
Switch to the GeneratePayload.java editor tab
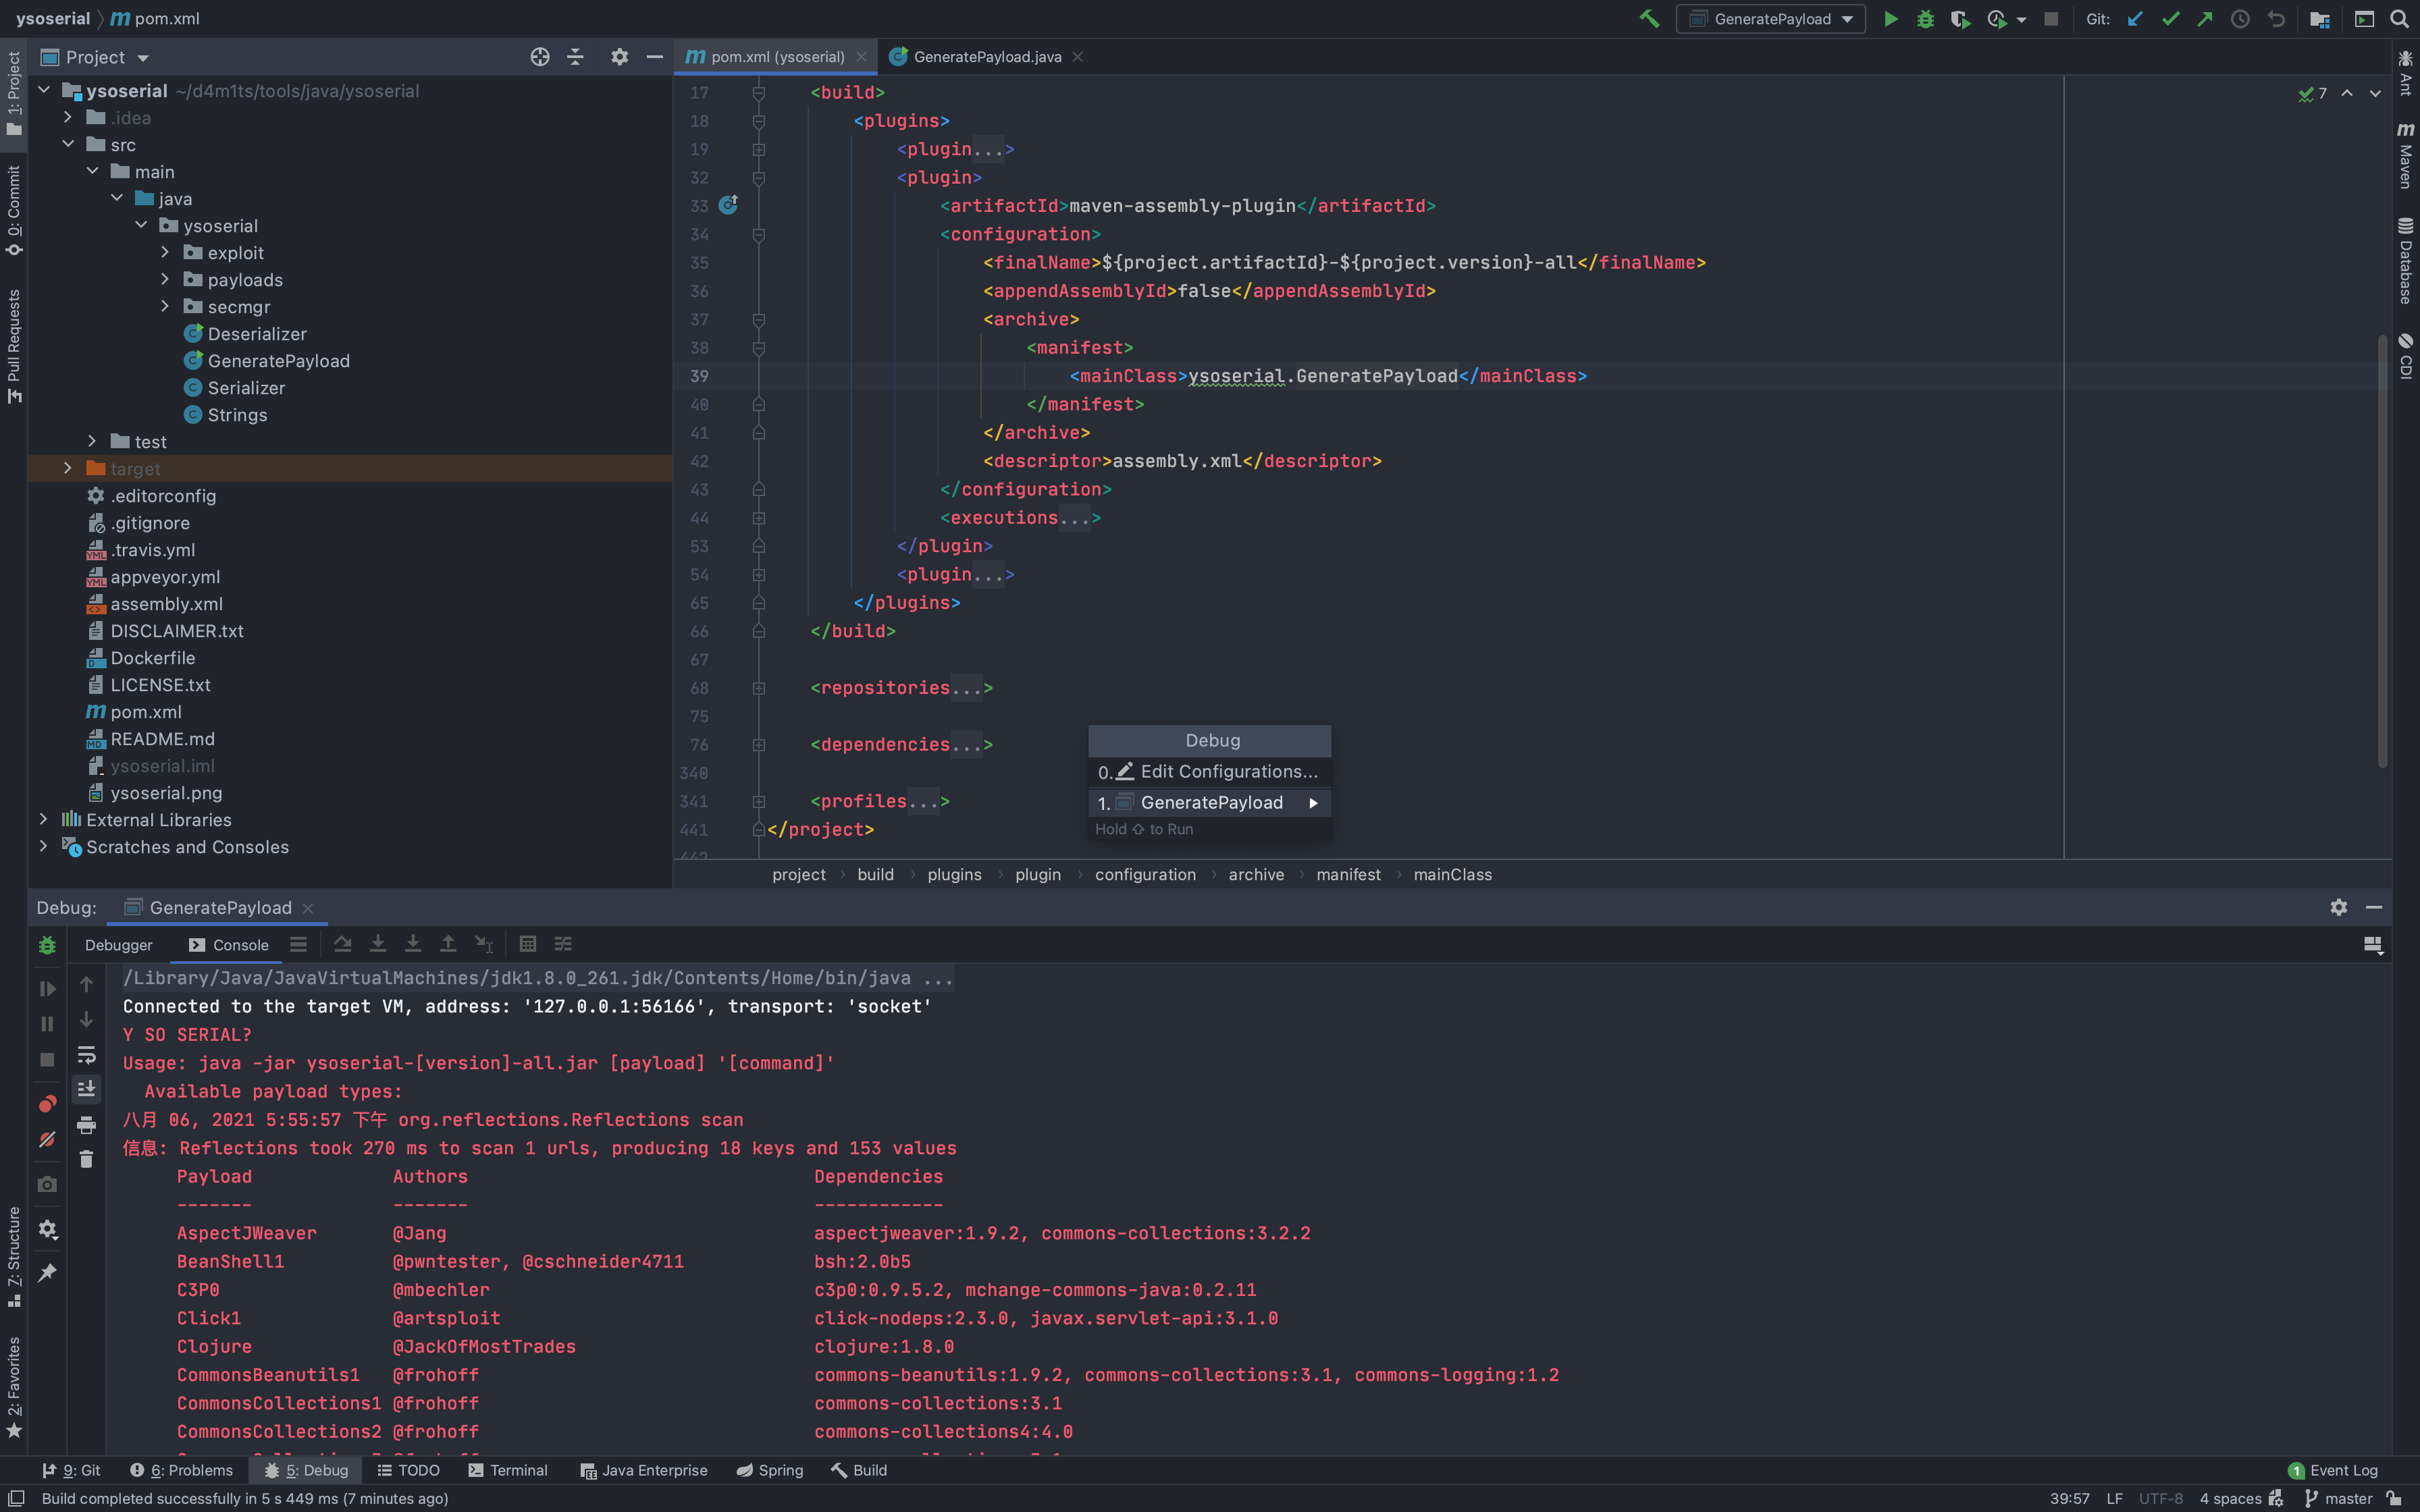point(986,57)
